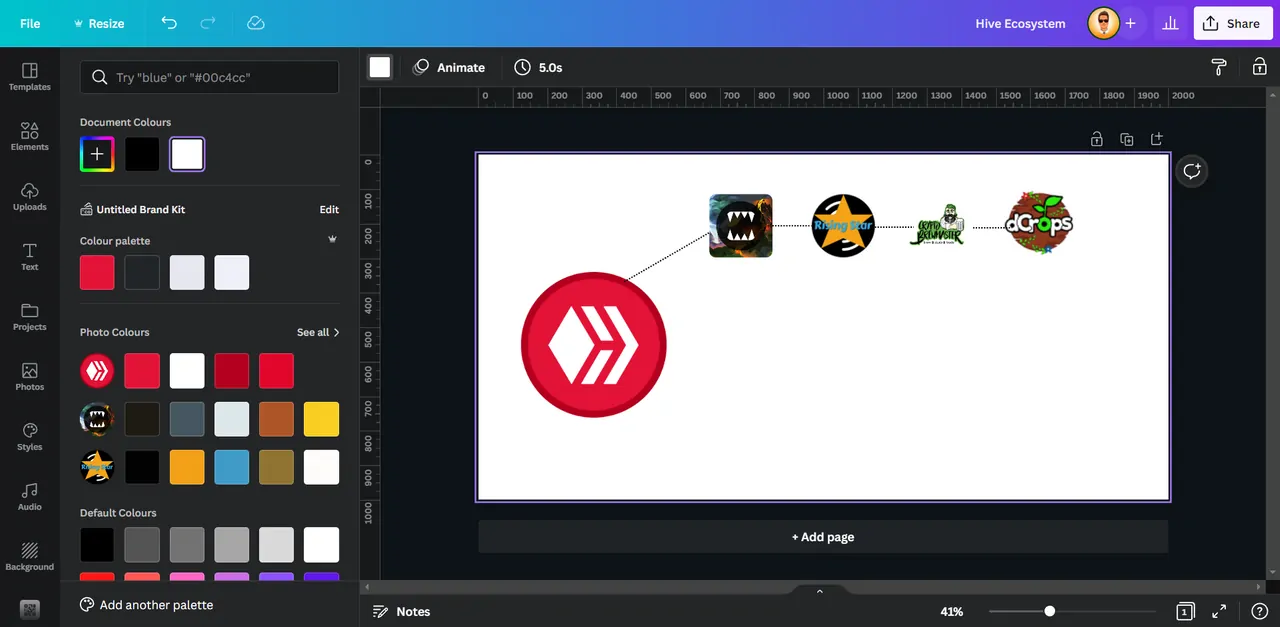This screenshot has width=1280, height=627.
Task: Click the Add page button
Action: [x=823, y=537]
